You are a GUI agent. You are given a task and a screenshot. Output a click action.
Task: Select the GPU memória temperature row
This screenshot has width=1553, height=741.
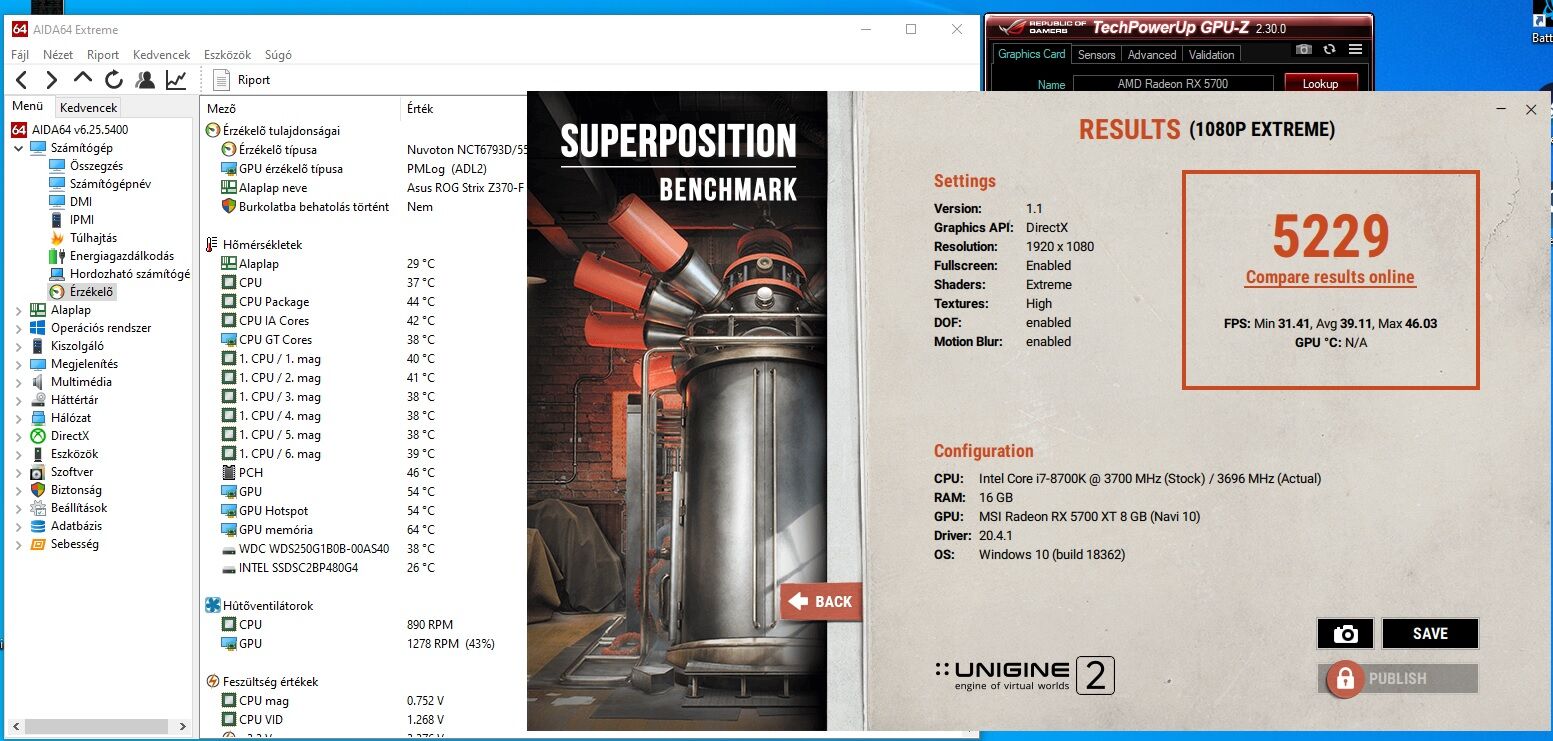click(365, 530)
